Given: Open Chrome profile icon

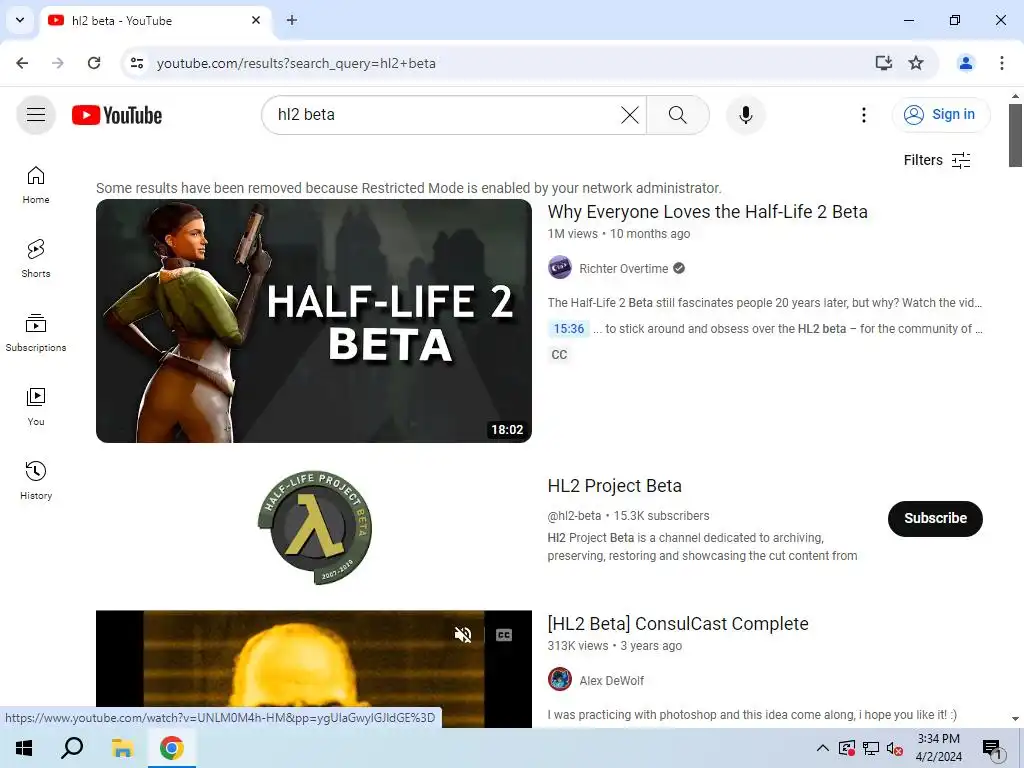Looking at the screenshot, I should pyautogui.click(x=965, y=63).
